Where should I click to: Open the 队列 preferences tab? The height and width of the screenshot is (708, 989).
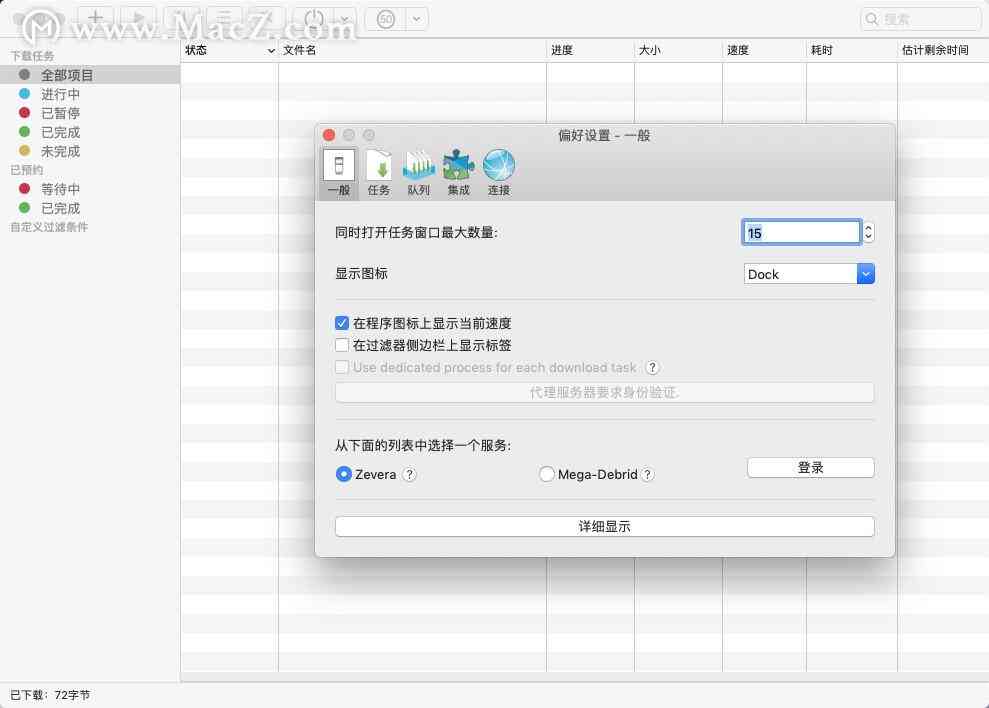tap(418, 172)
